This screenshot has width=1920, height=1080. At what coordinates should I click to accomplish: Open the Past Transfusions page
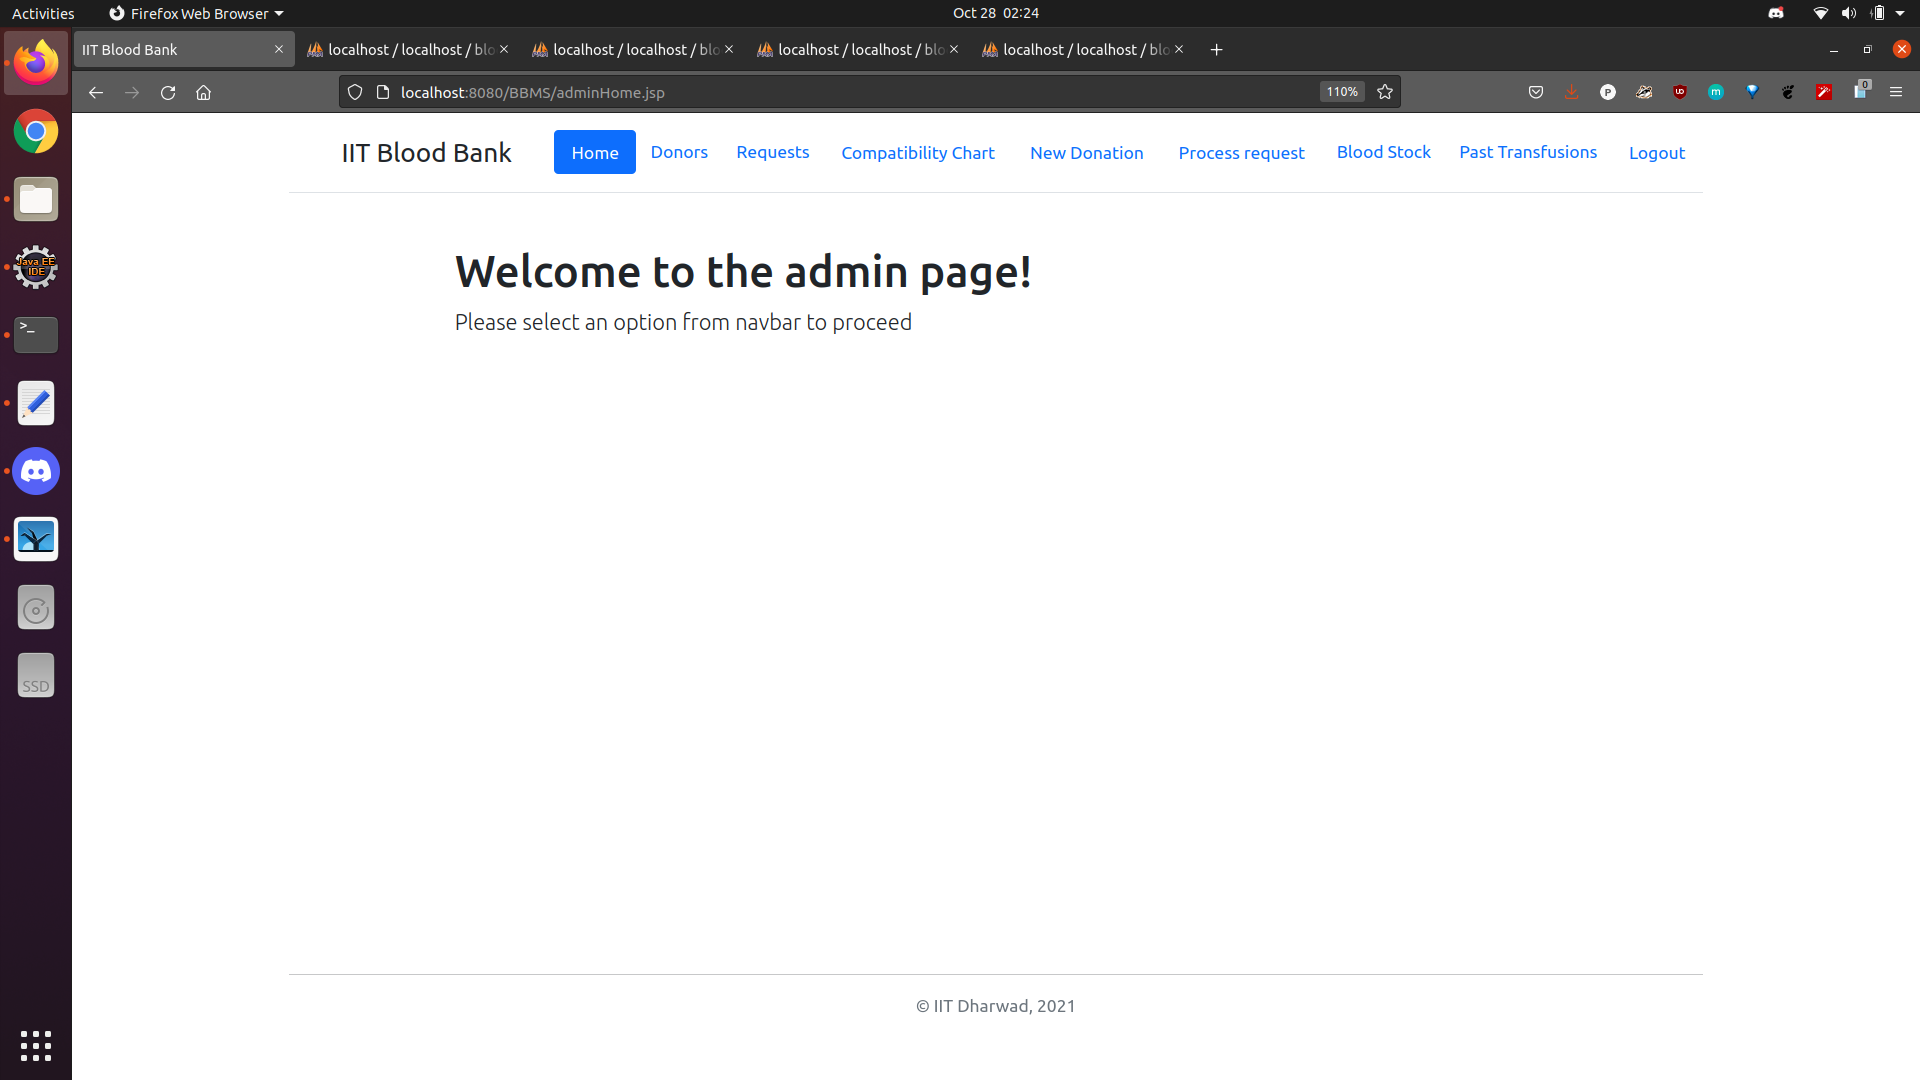(x=1528, y=152)
